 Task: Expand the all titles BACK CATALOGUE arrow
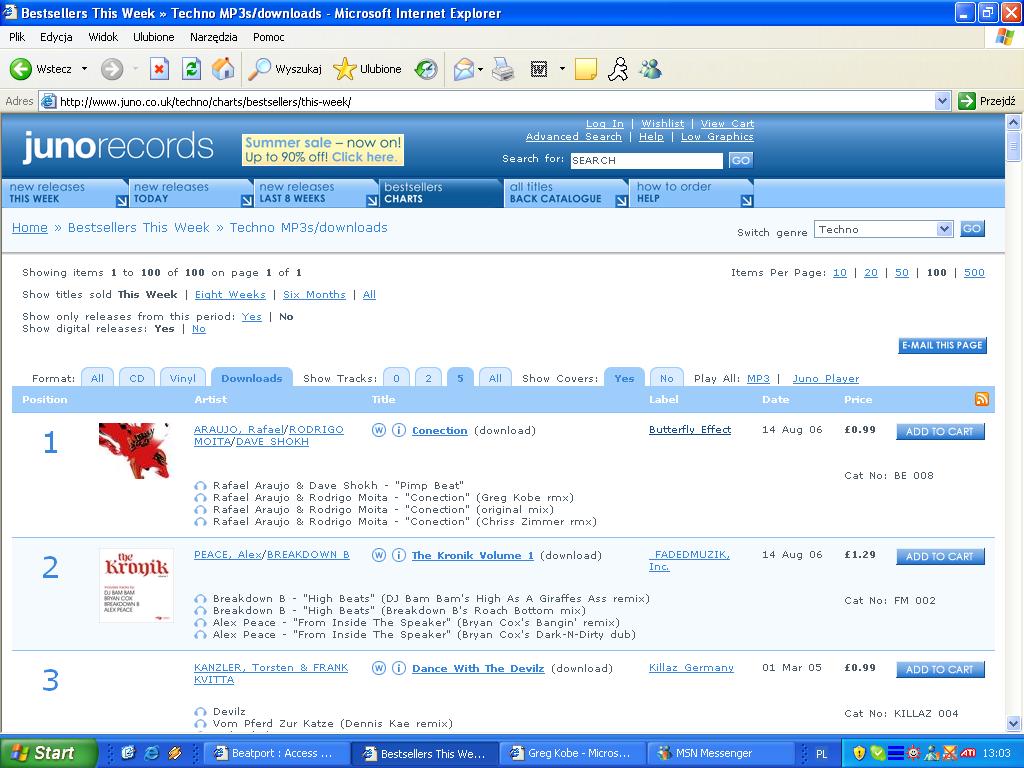(622, 201)
